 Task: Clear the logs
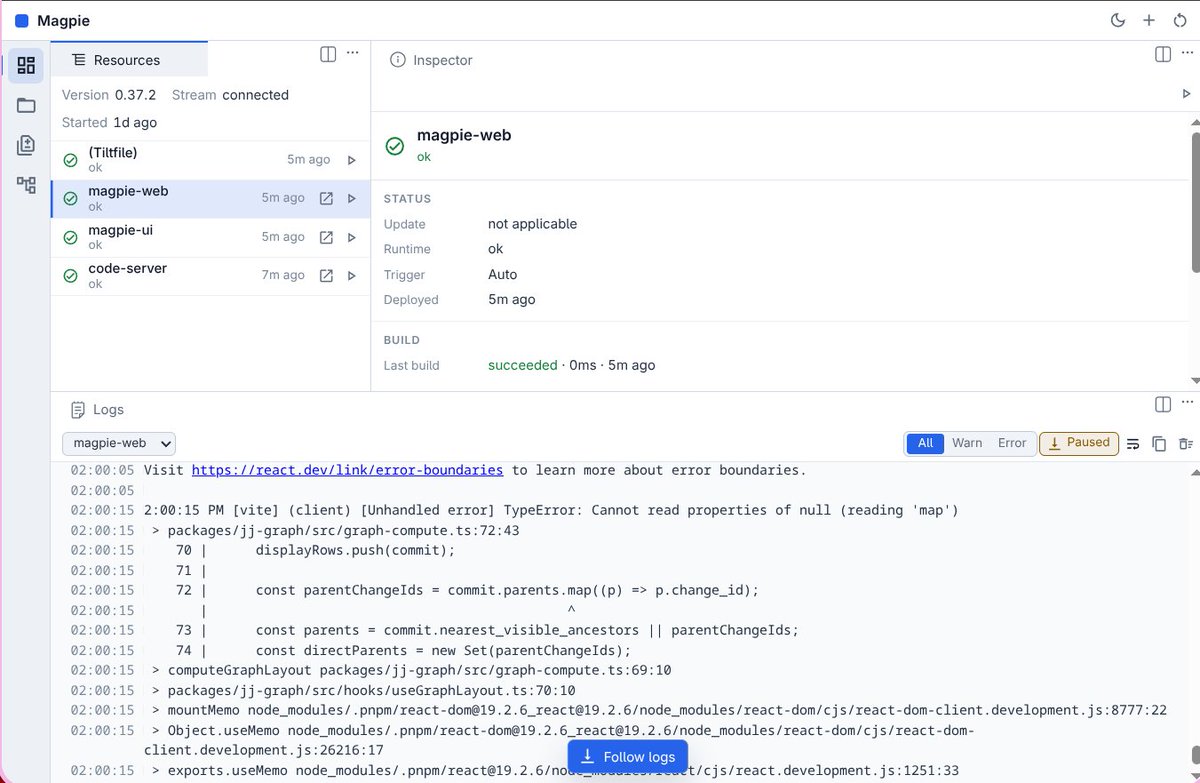pyautogui.click(x=1185, y=444)
